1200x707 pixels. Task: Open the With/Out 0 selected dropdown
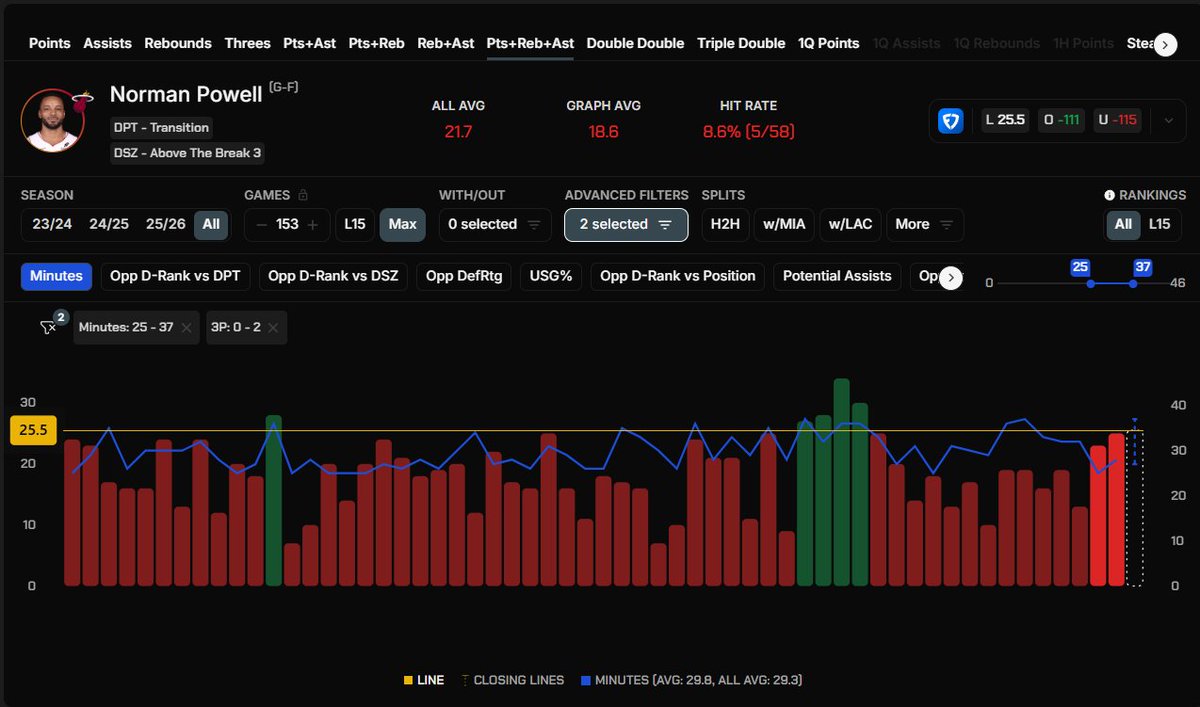tap(494, 224)
